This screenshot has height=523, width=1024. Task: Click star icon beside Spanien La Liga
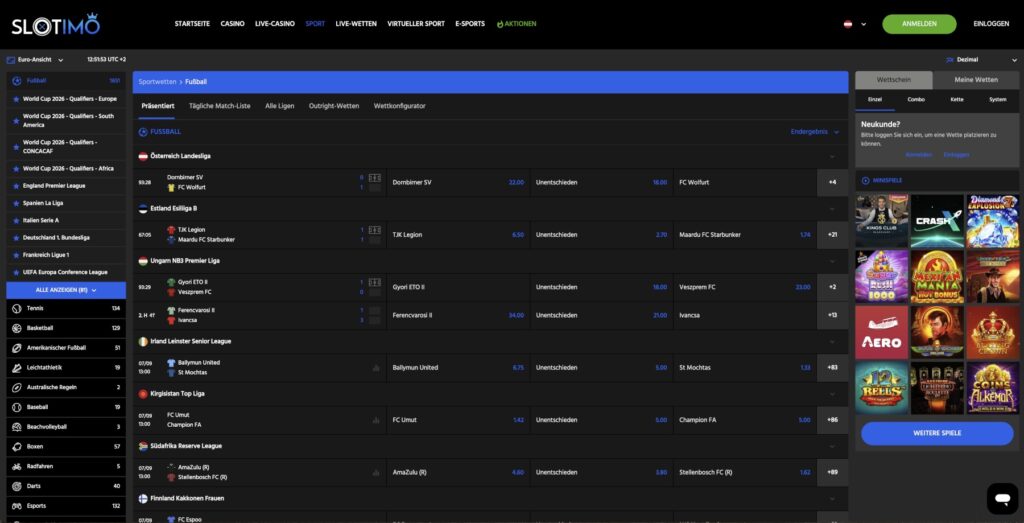click(x=16, y=203)
